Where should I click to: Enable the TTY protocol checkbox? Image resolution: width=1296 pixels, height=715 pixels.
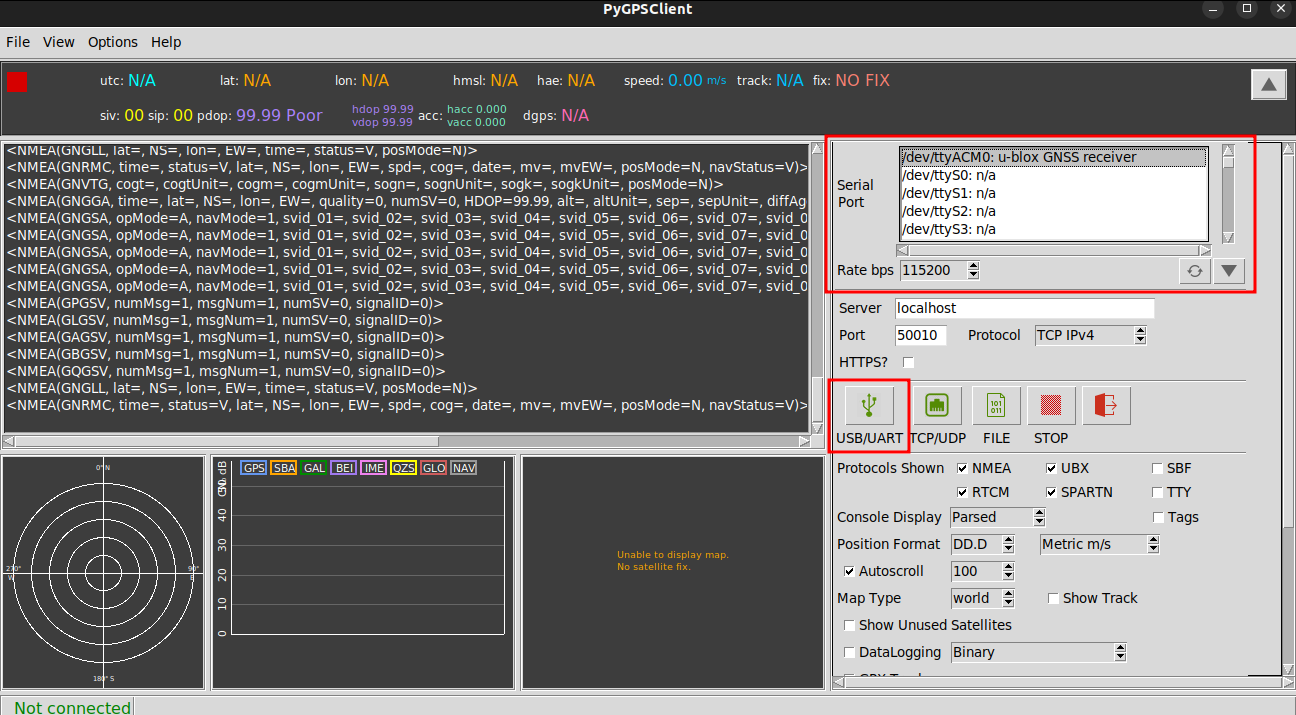(1158, 492)
